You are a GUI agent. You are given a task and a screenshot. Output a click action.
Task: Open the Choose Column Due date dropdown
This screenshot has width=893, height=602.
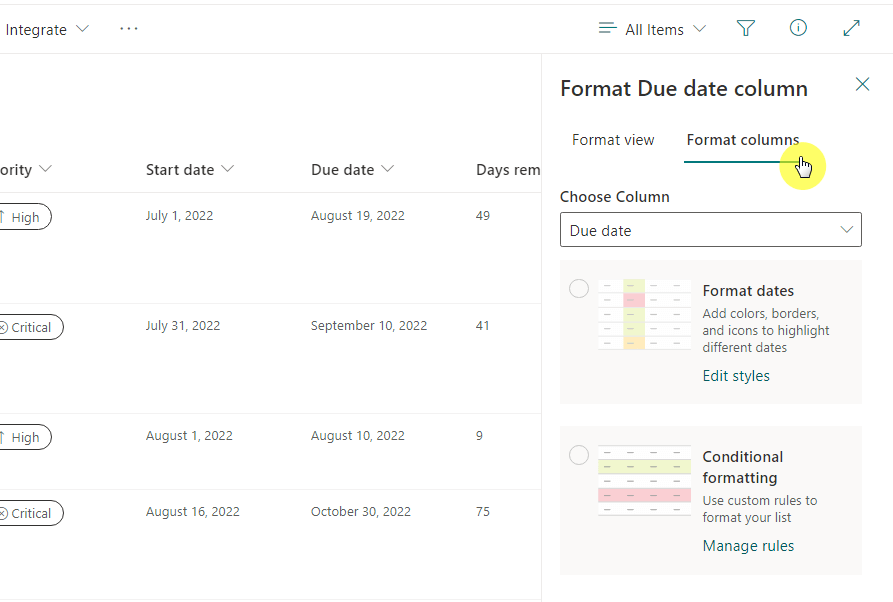[711, 230]
